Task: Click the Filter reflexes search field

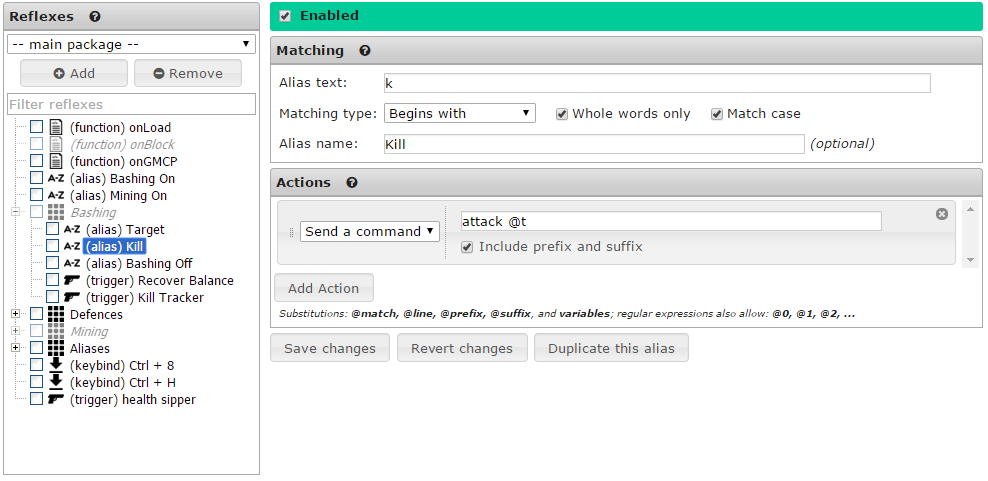Action: coord(131,104)
